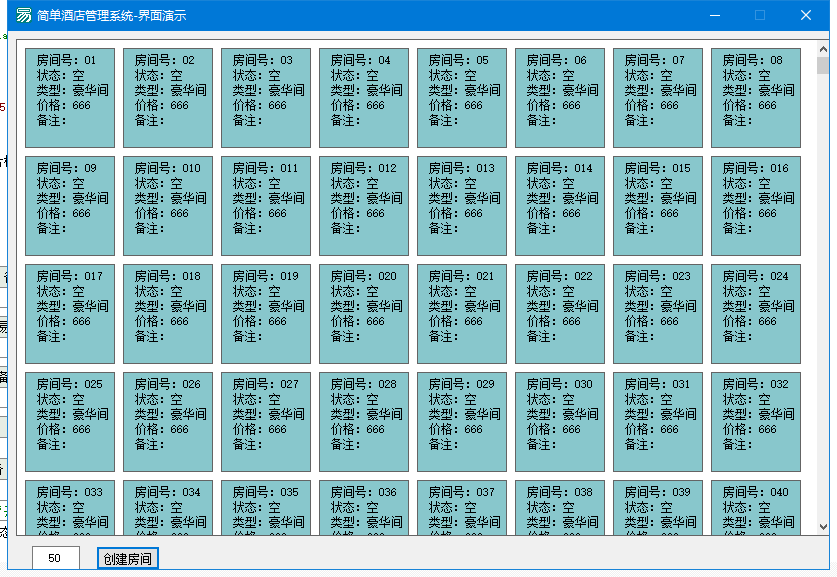Pick room card 026
Image resolution: width=837 pixels, height=577 pixels.
point(168,422)
